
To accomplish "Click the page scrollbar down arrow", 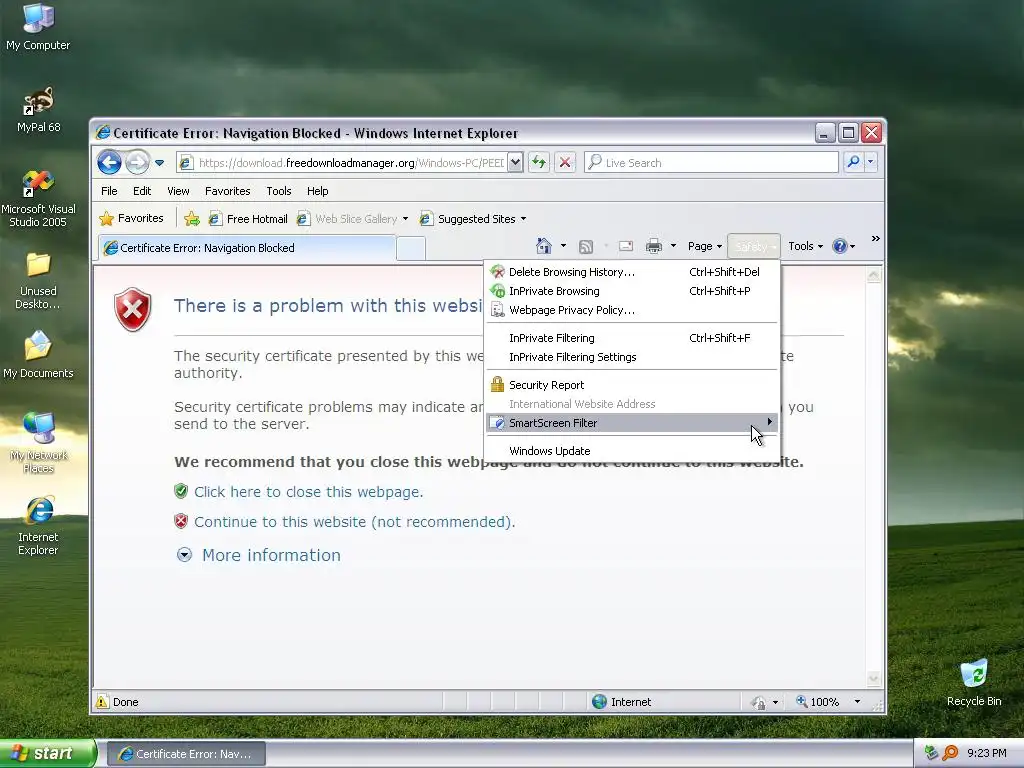I will click(x=874, y=679).
